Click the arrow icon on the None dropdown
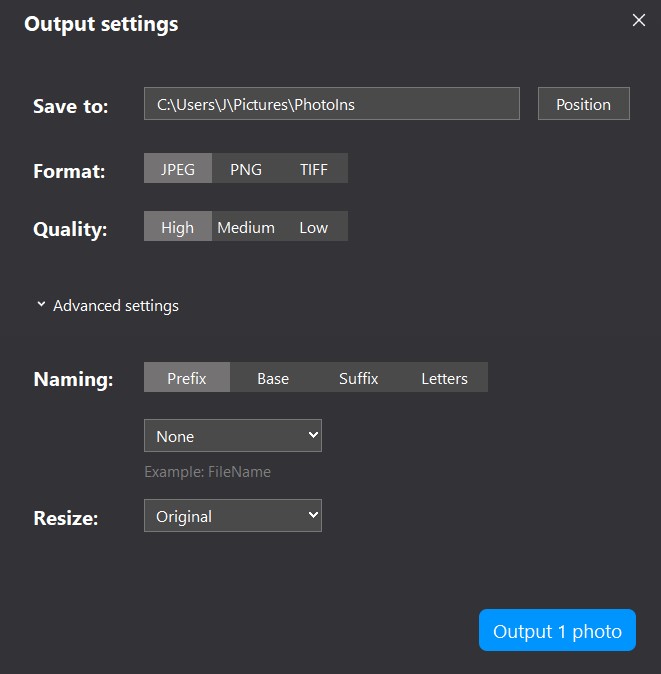 313,435
